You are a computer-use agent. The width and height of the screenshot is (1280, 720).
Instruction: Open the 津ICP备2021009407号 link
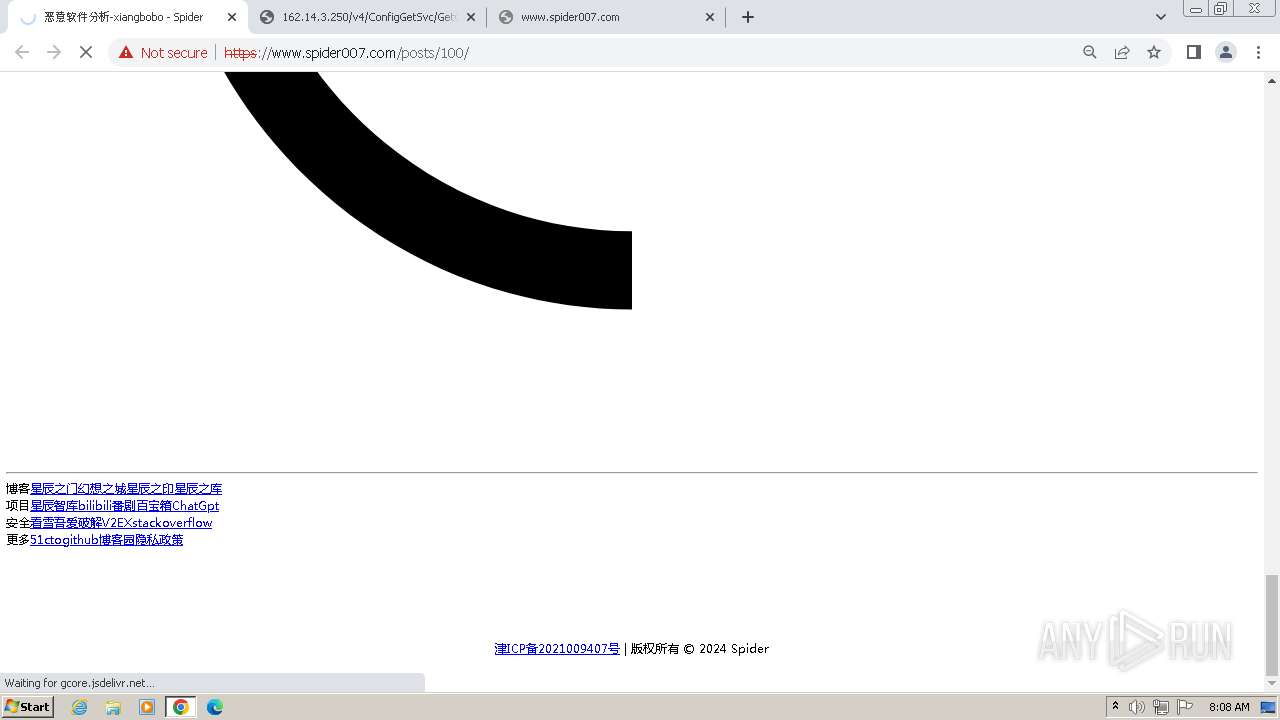click(557, 649)
